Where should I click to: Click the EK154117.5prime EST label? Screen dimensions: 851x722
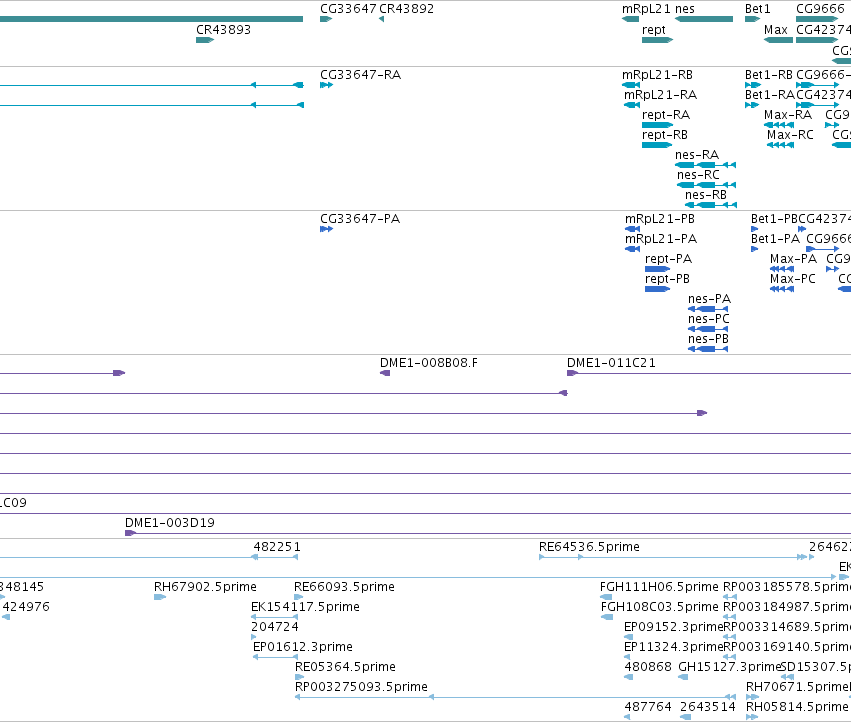point(306,607)
